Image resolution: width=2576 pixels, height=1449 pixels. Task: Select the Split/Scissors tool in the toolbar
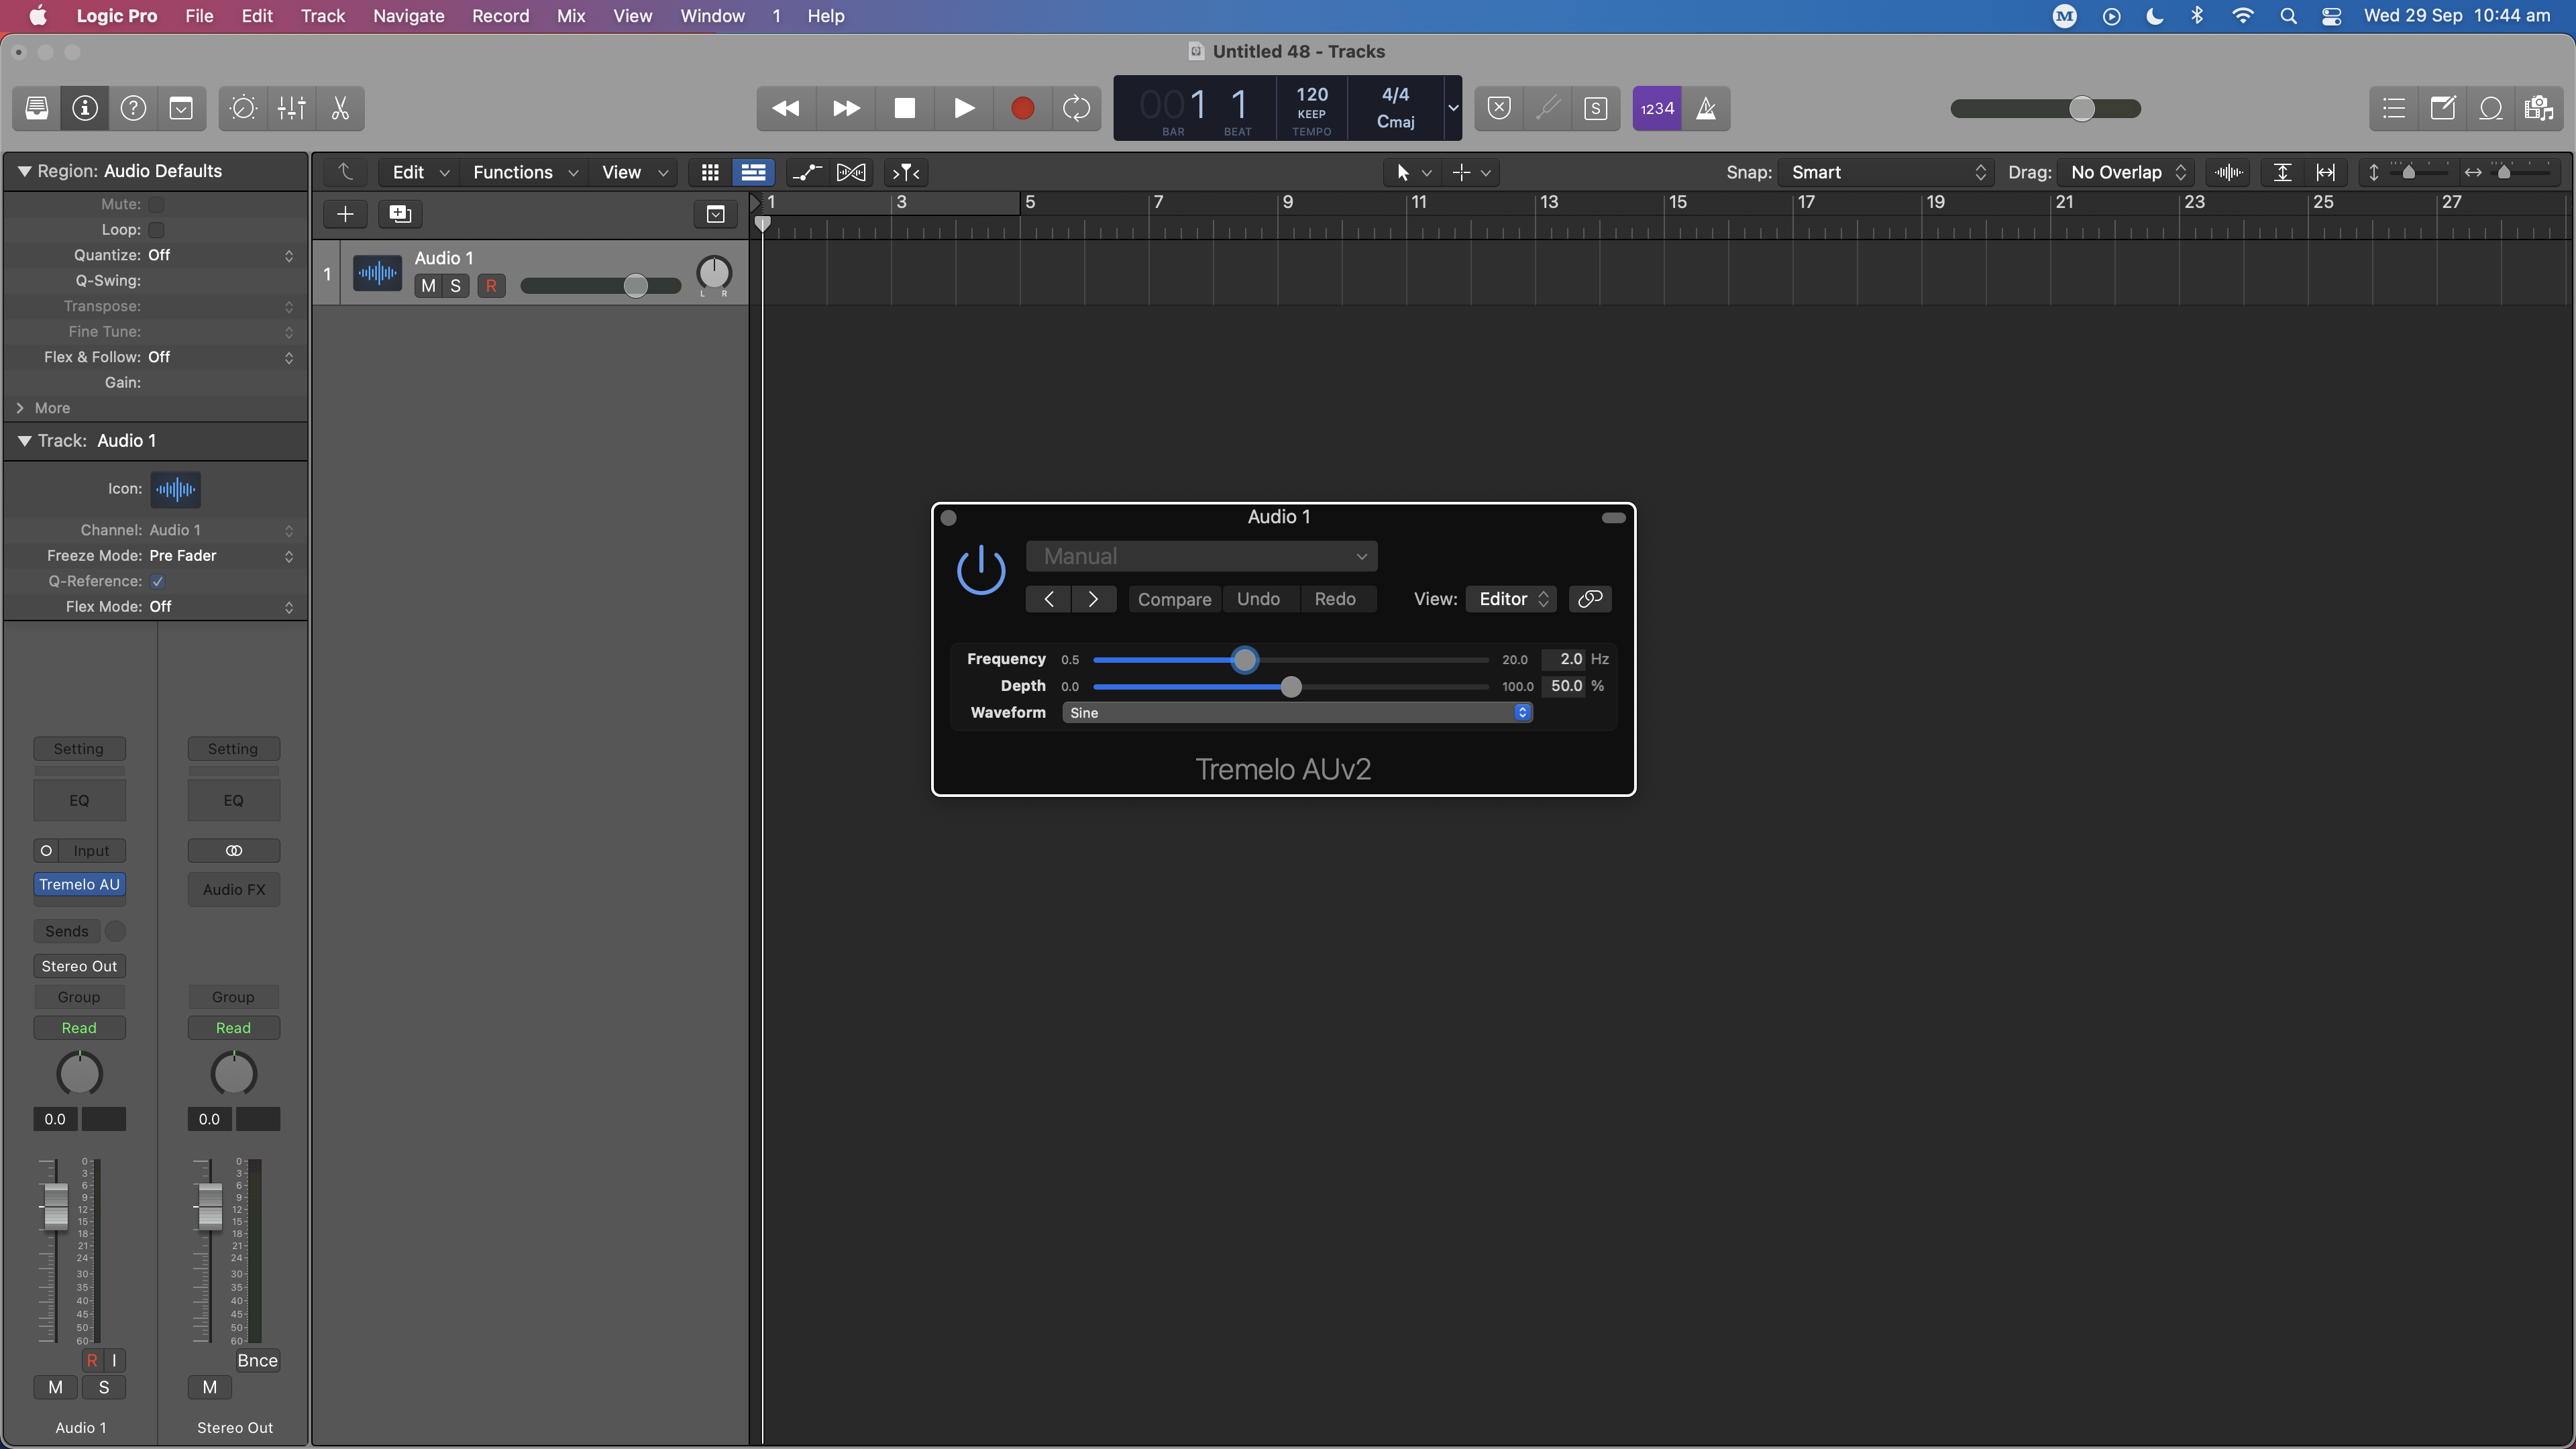tap(339, 108)
